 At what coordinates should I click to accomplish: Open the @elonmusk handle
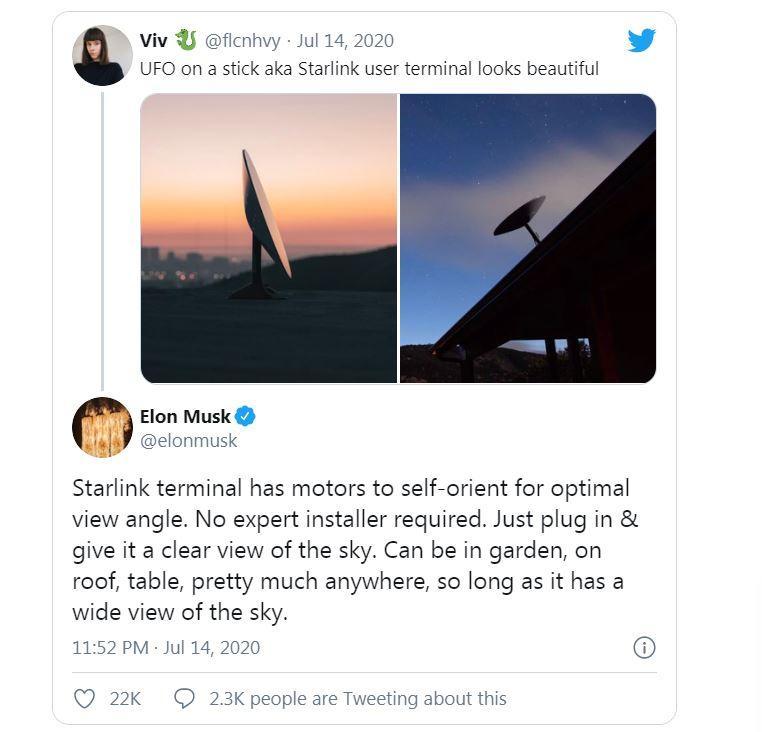189,440
